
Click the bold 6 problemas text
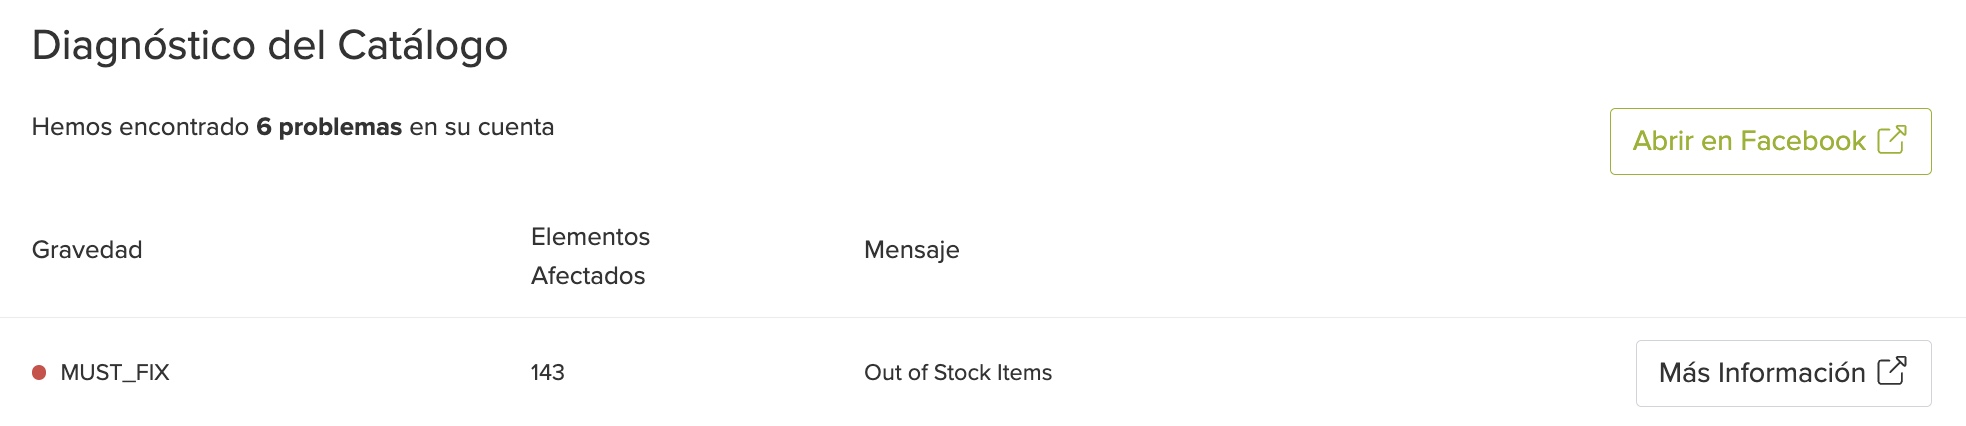pos(329,127)
